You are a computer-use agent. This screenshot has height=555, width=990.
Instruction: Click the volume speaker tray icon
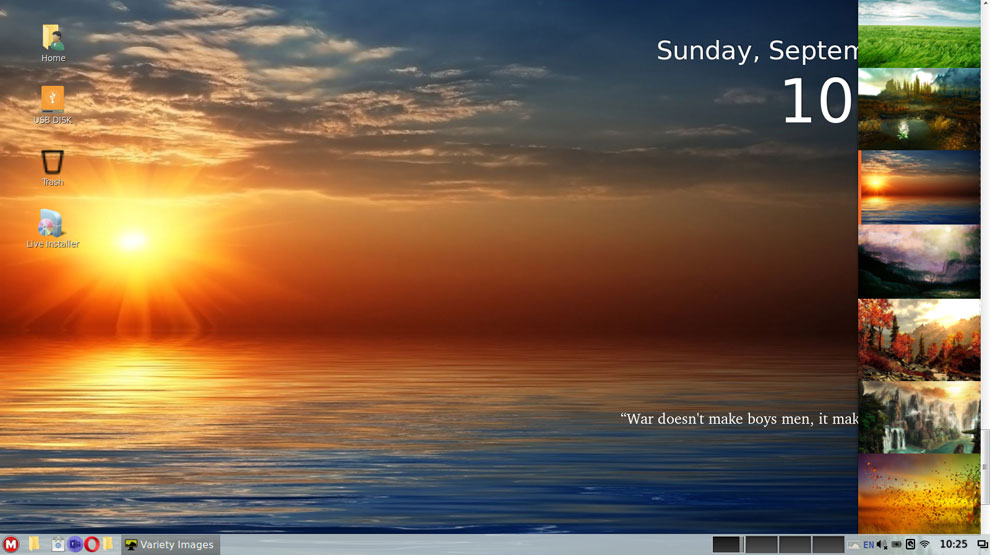(882, 544)
